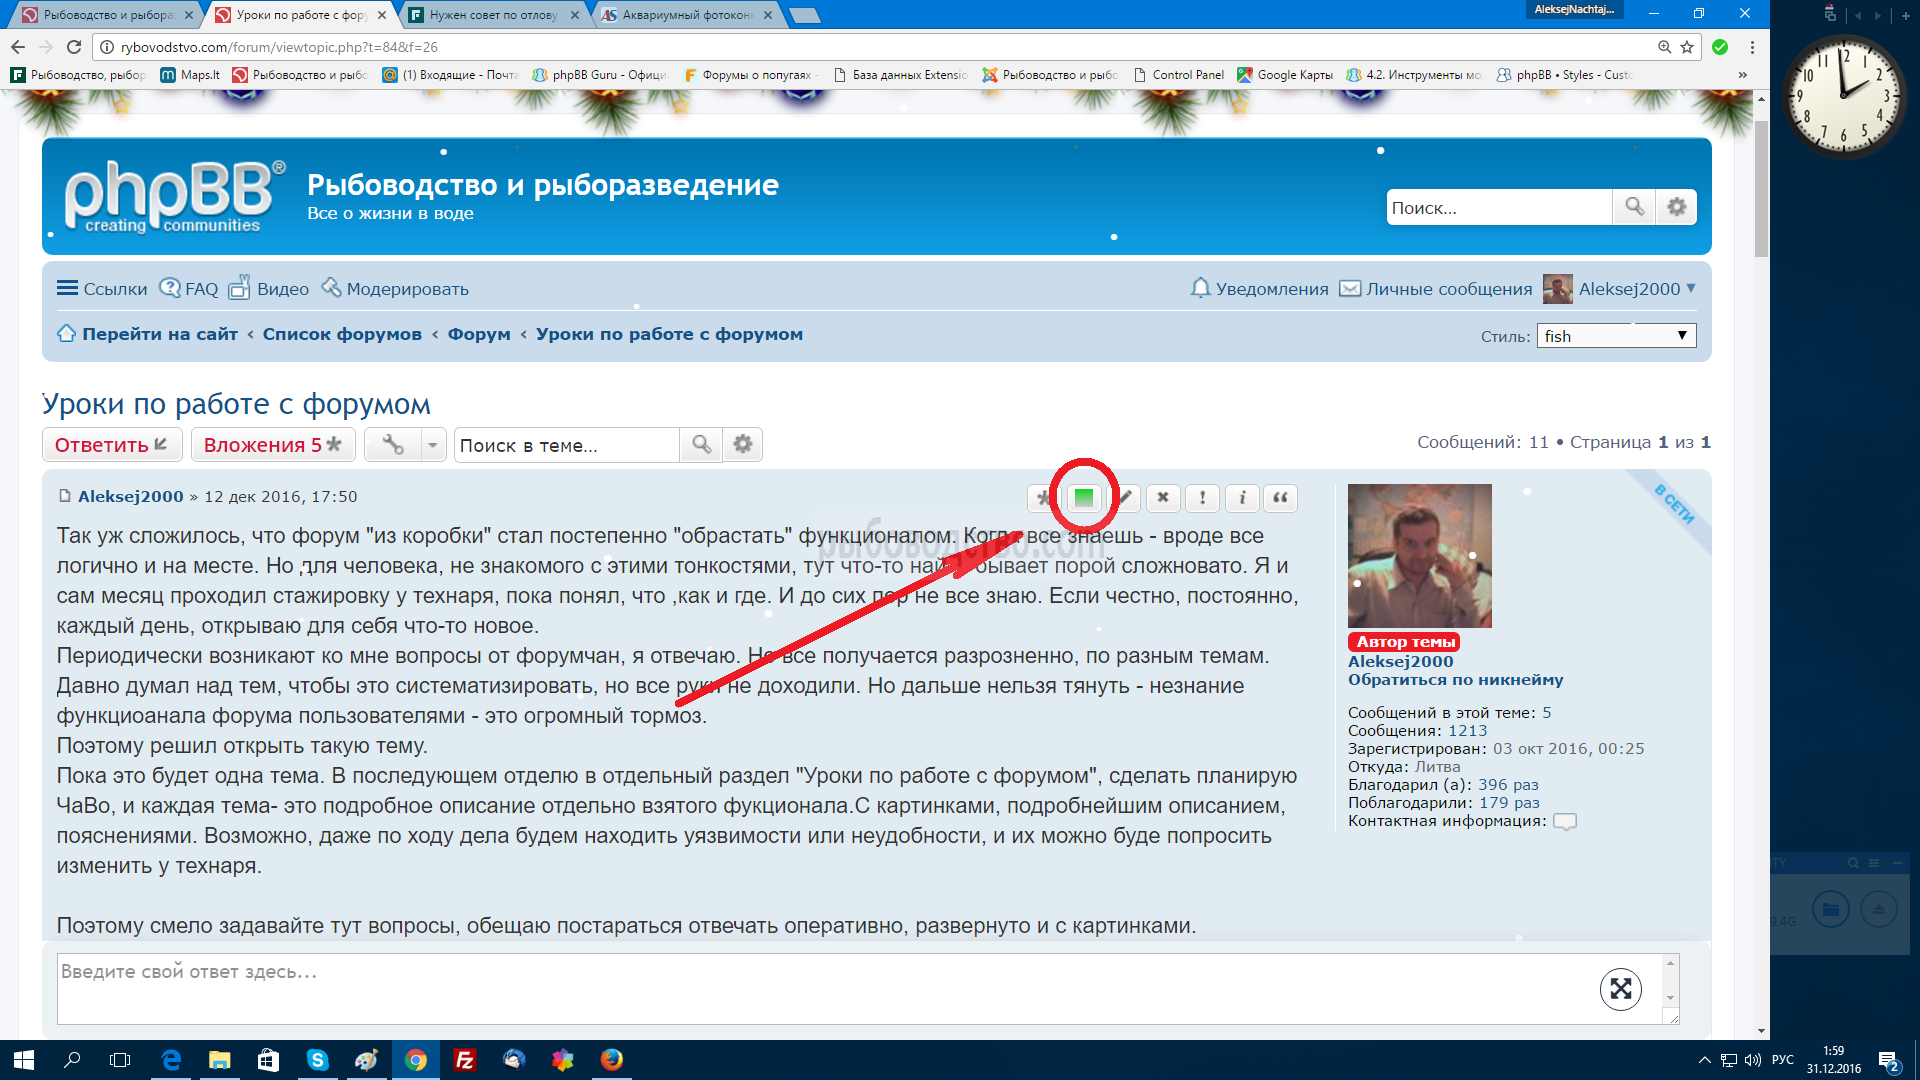The image size is (1920, 1080).
Task: Report post with exclamation mark icon
Action: (x=1202, y=498)
